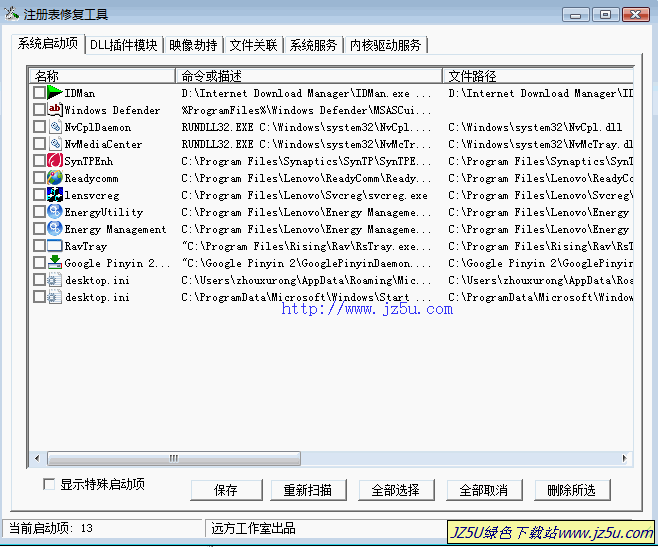Open the 映像劫持 tab
The image size is (658, 547).
click(x=193, y=45)
